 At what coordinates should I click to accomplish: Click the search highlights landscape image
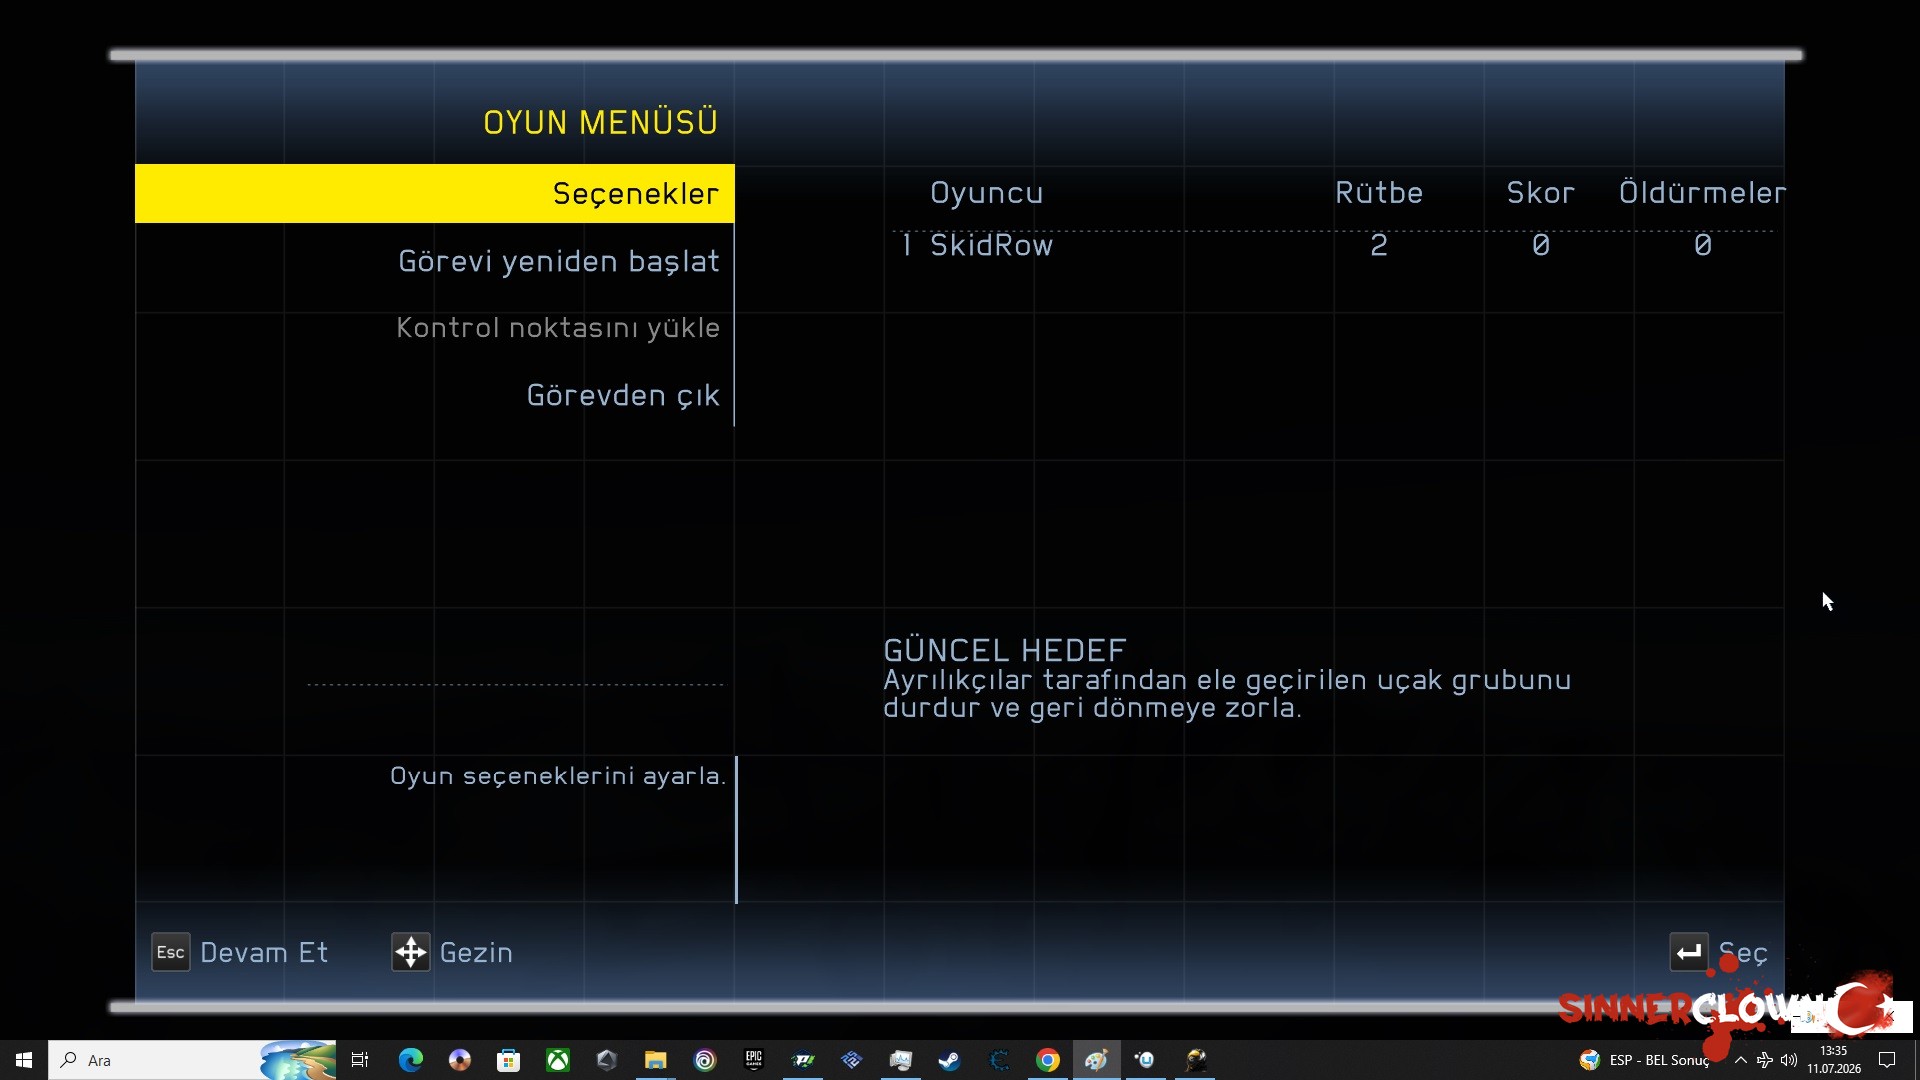(x=298, y=1060)
